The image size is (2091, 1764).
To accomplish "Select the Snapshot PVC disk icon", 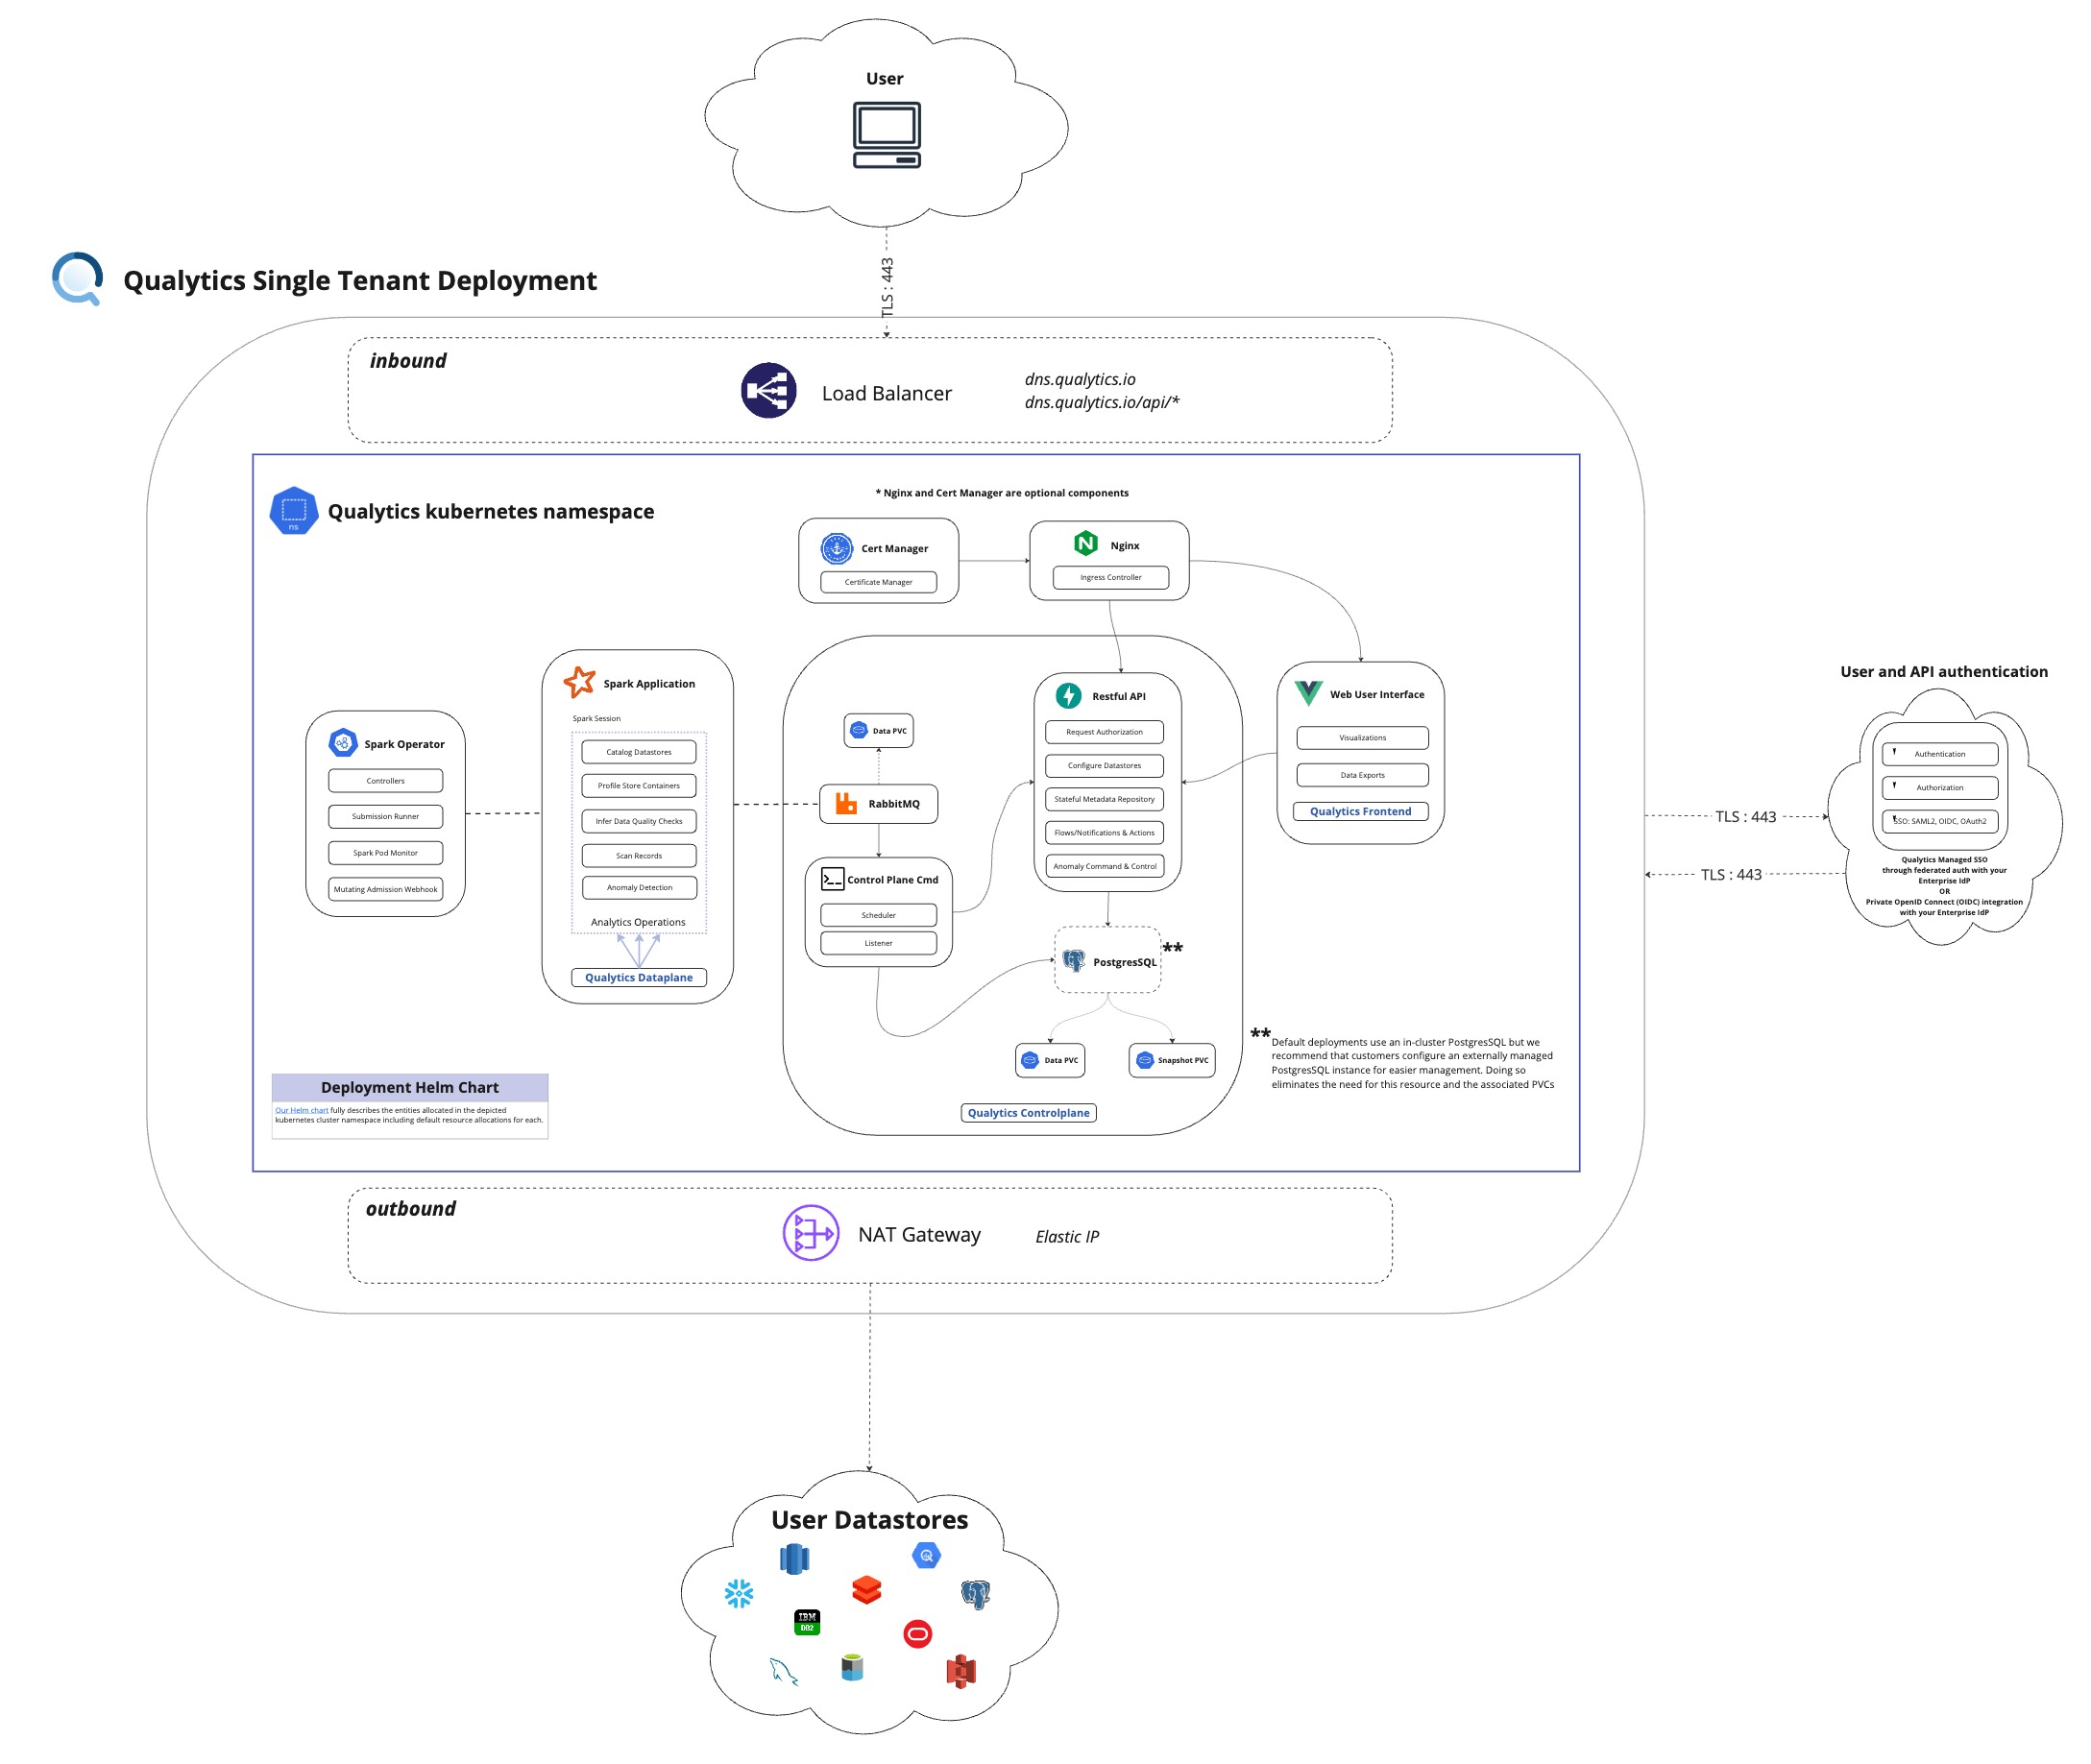I will tap(1144, 1060).
